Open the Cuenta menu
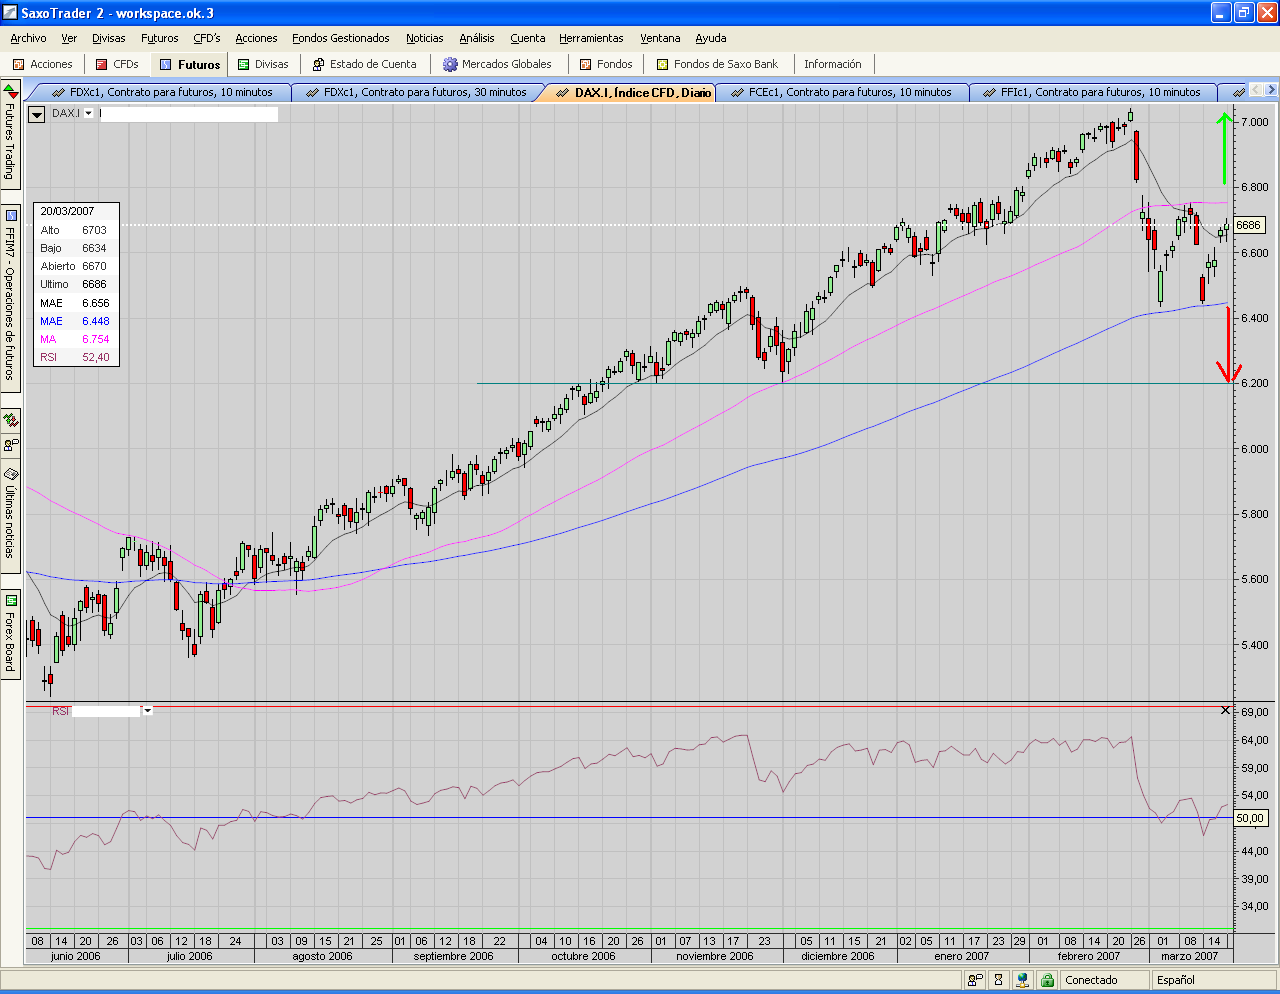Screen dimensions: 1280x994 tap(528, 38)
